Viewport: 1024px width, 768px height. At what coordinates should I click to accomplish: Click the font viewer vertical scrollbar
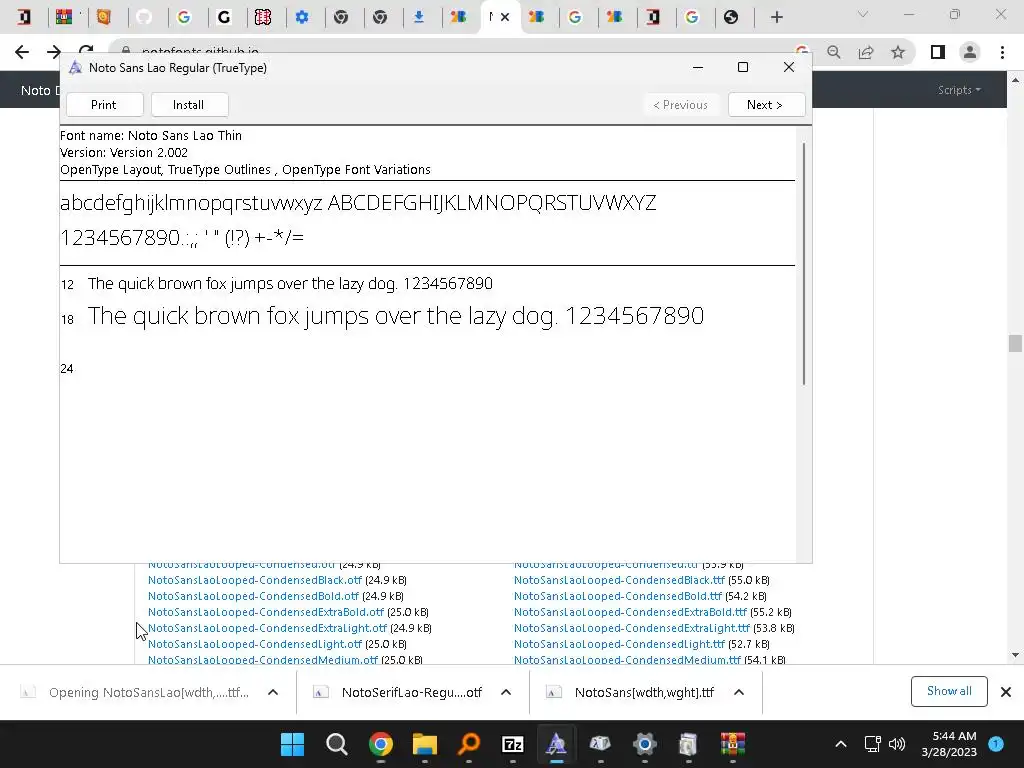click(804, 263)
